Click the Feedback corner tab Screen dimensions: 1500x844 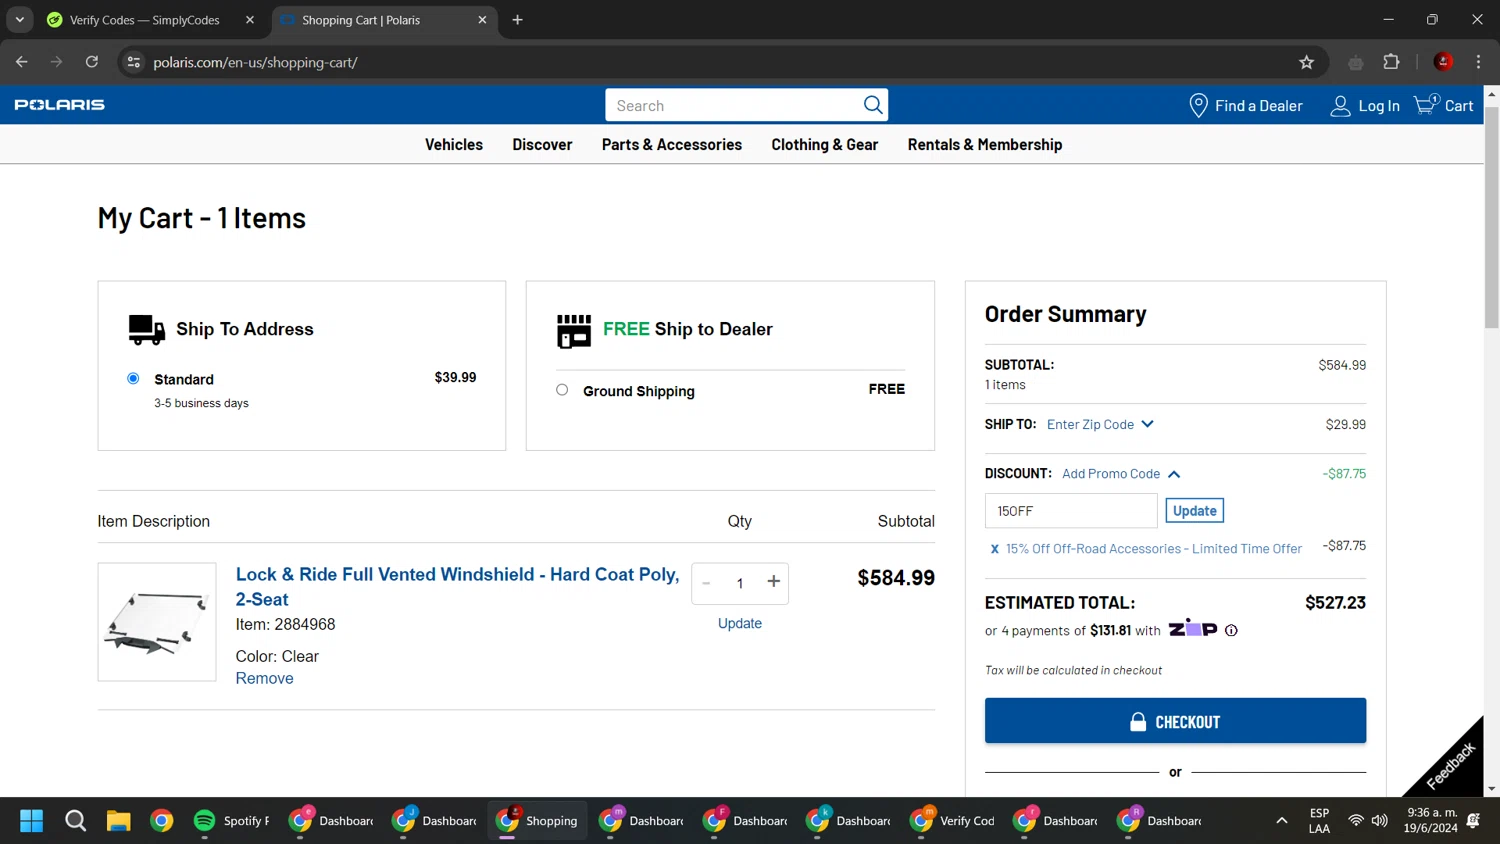tap(1451, 765)
